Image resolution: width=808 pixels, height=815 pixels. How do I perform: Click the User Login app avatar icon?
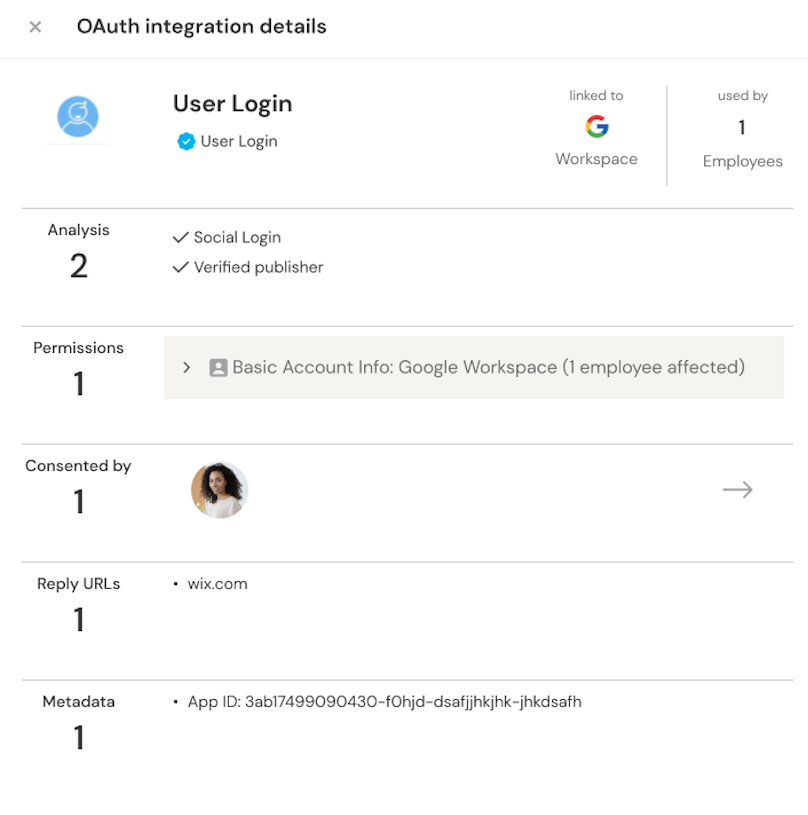coord(78,117)
